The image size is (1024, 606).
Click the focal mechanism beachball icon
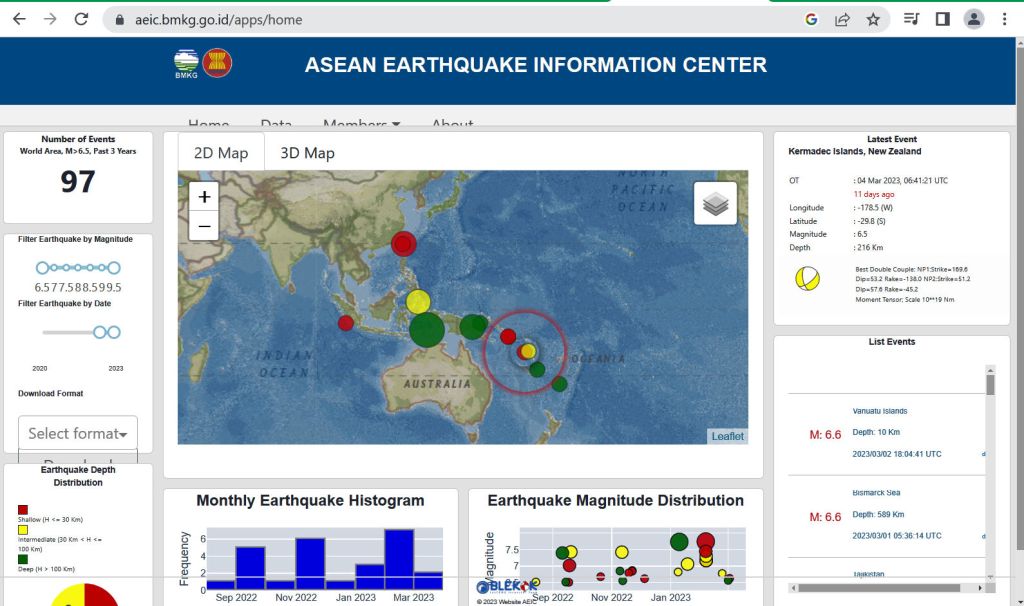click(x=807, y=279)
